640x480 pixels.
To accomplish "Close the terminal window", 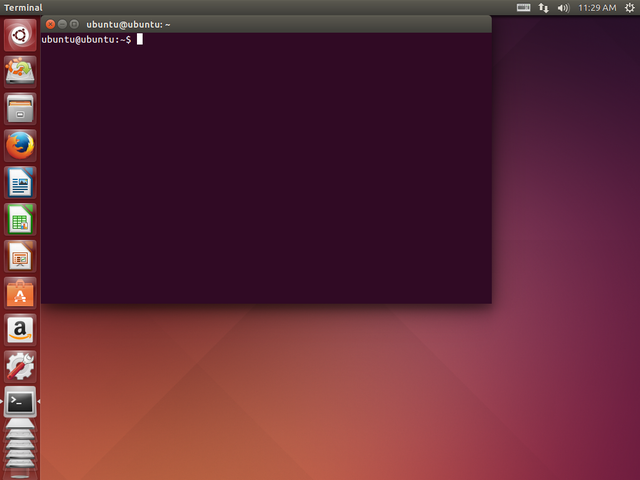I will 50,24.
